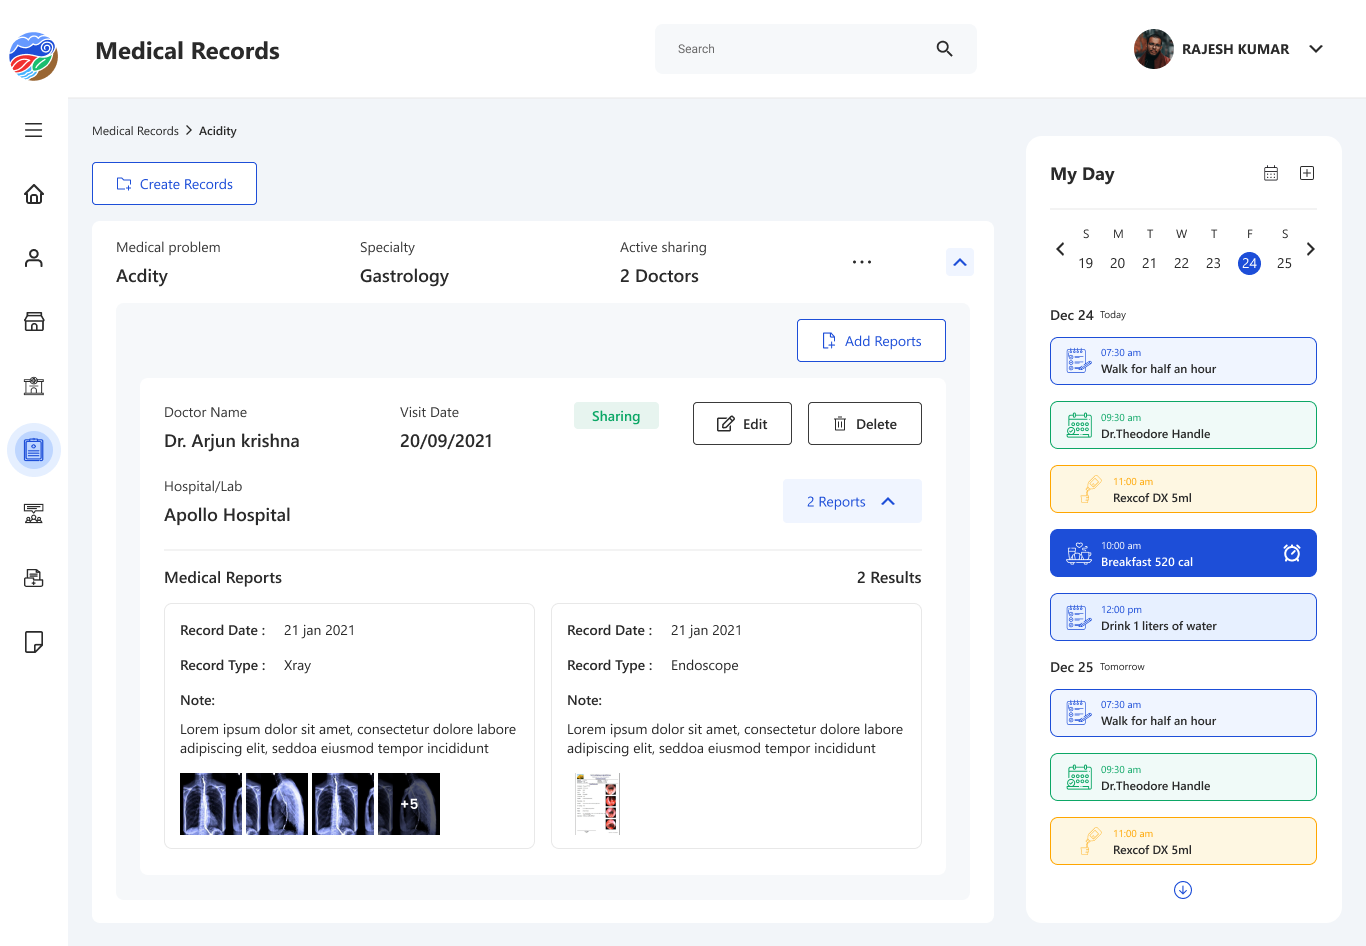View the +5 additional Xray images
The width and height of the screenshot is (1366, 946).
point(409,804)
